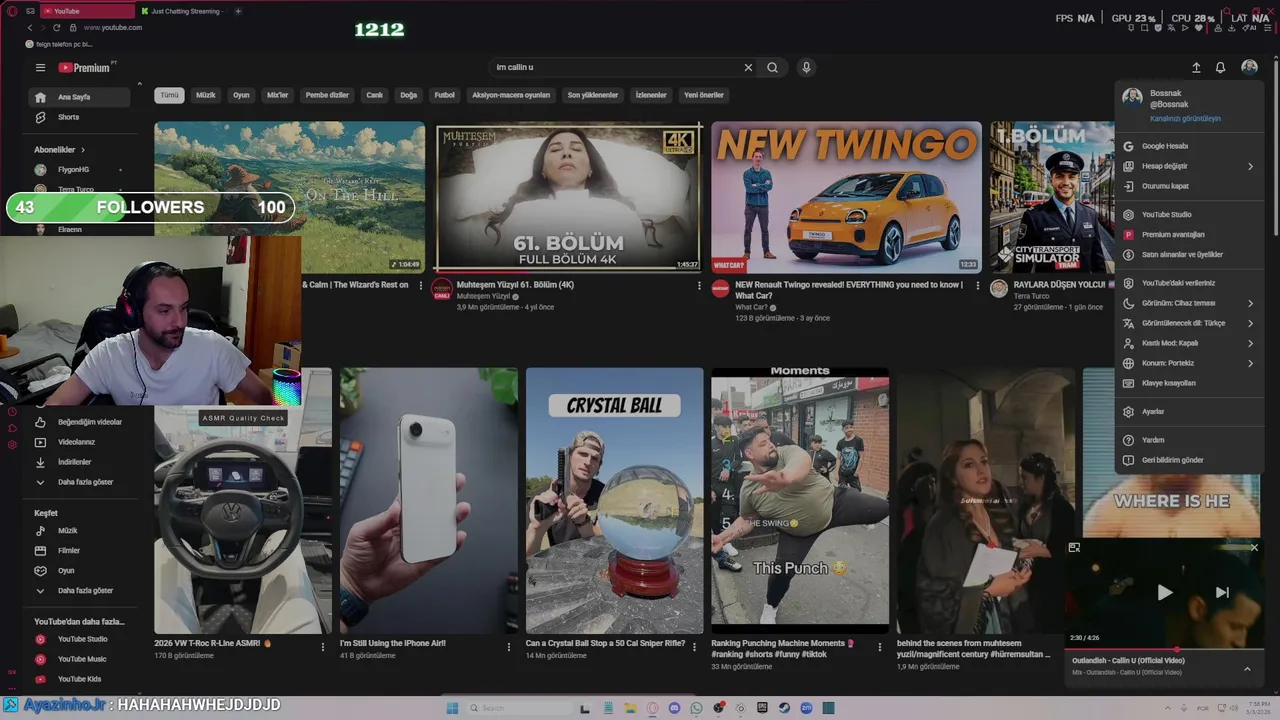Click the account avatar in header
Viewport: 1280px width, 720px height.
[x=1250, y=68]
